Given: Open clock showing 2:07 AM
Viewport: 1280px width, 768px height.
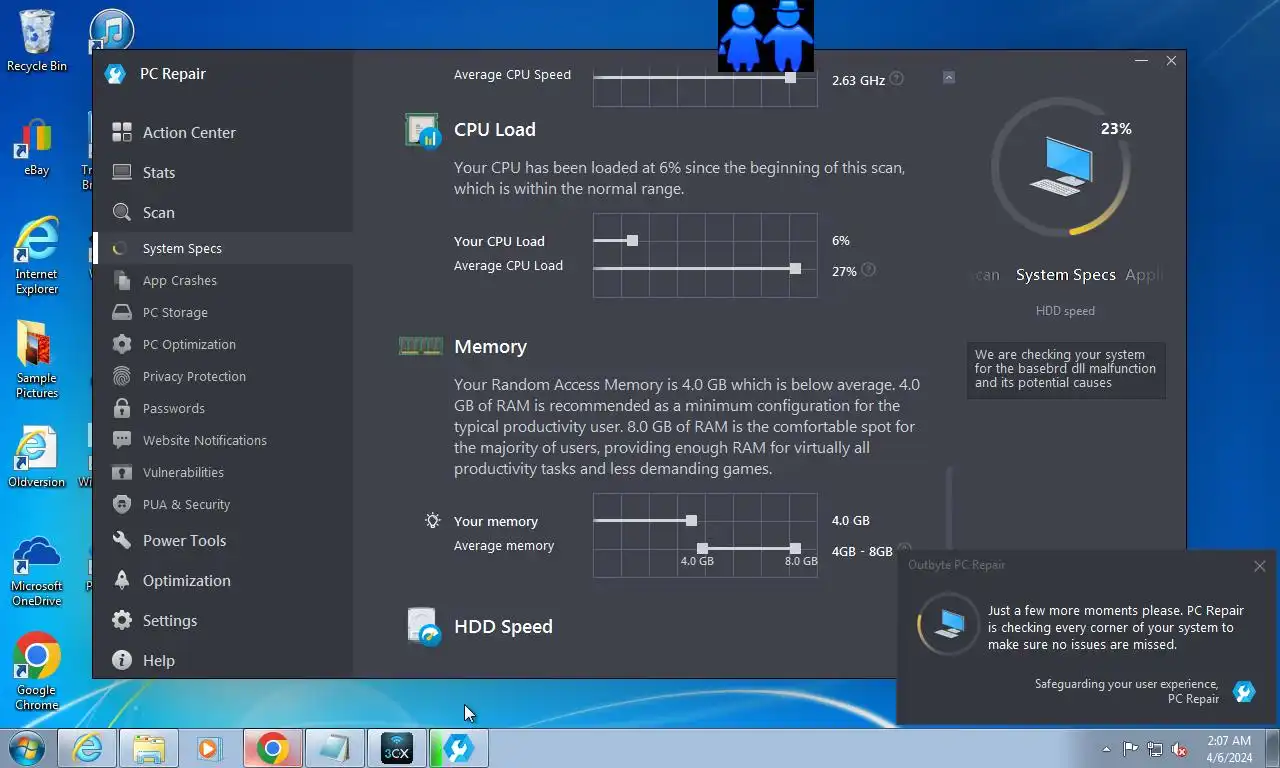Looking at the screenshot, I should point(1229,749).
